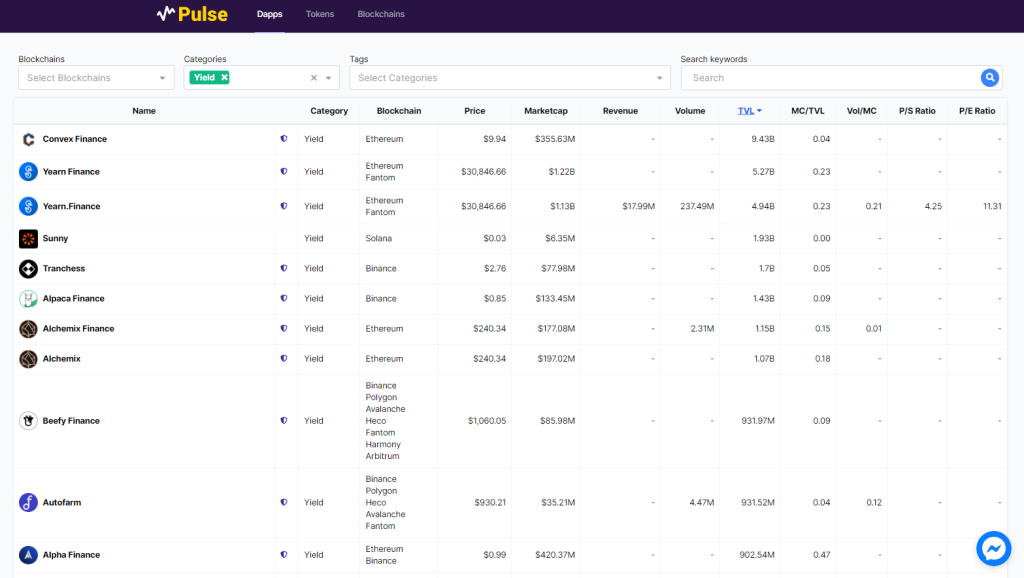Clear all selected categories
Viewport: 1024px width, 578px height.
pyautogui.click(x=313, y=78)
